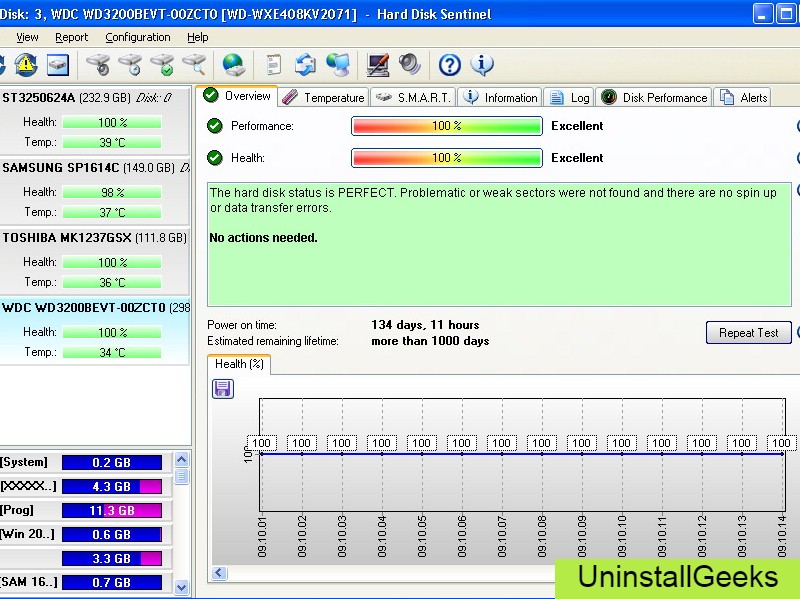Click the [Prog] partition 11.3 GB bar
800x599 pixels.
(x=112, y=510)
